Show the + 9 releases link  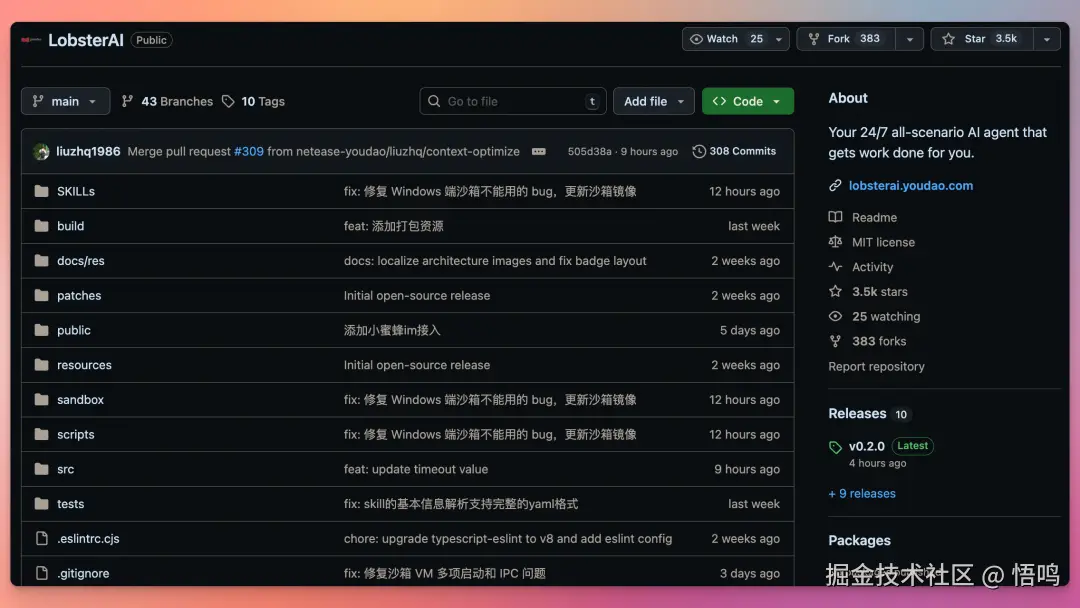(x=862, y=494)
